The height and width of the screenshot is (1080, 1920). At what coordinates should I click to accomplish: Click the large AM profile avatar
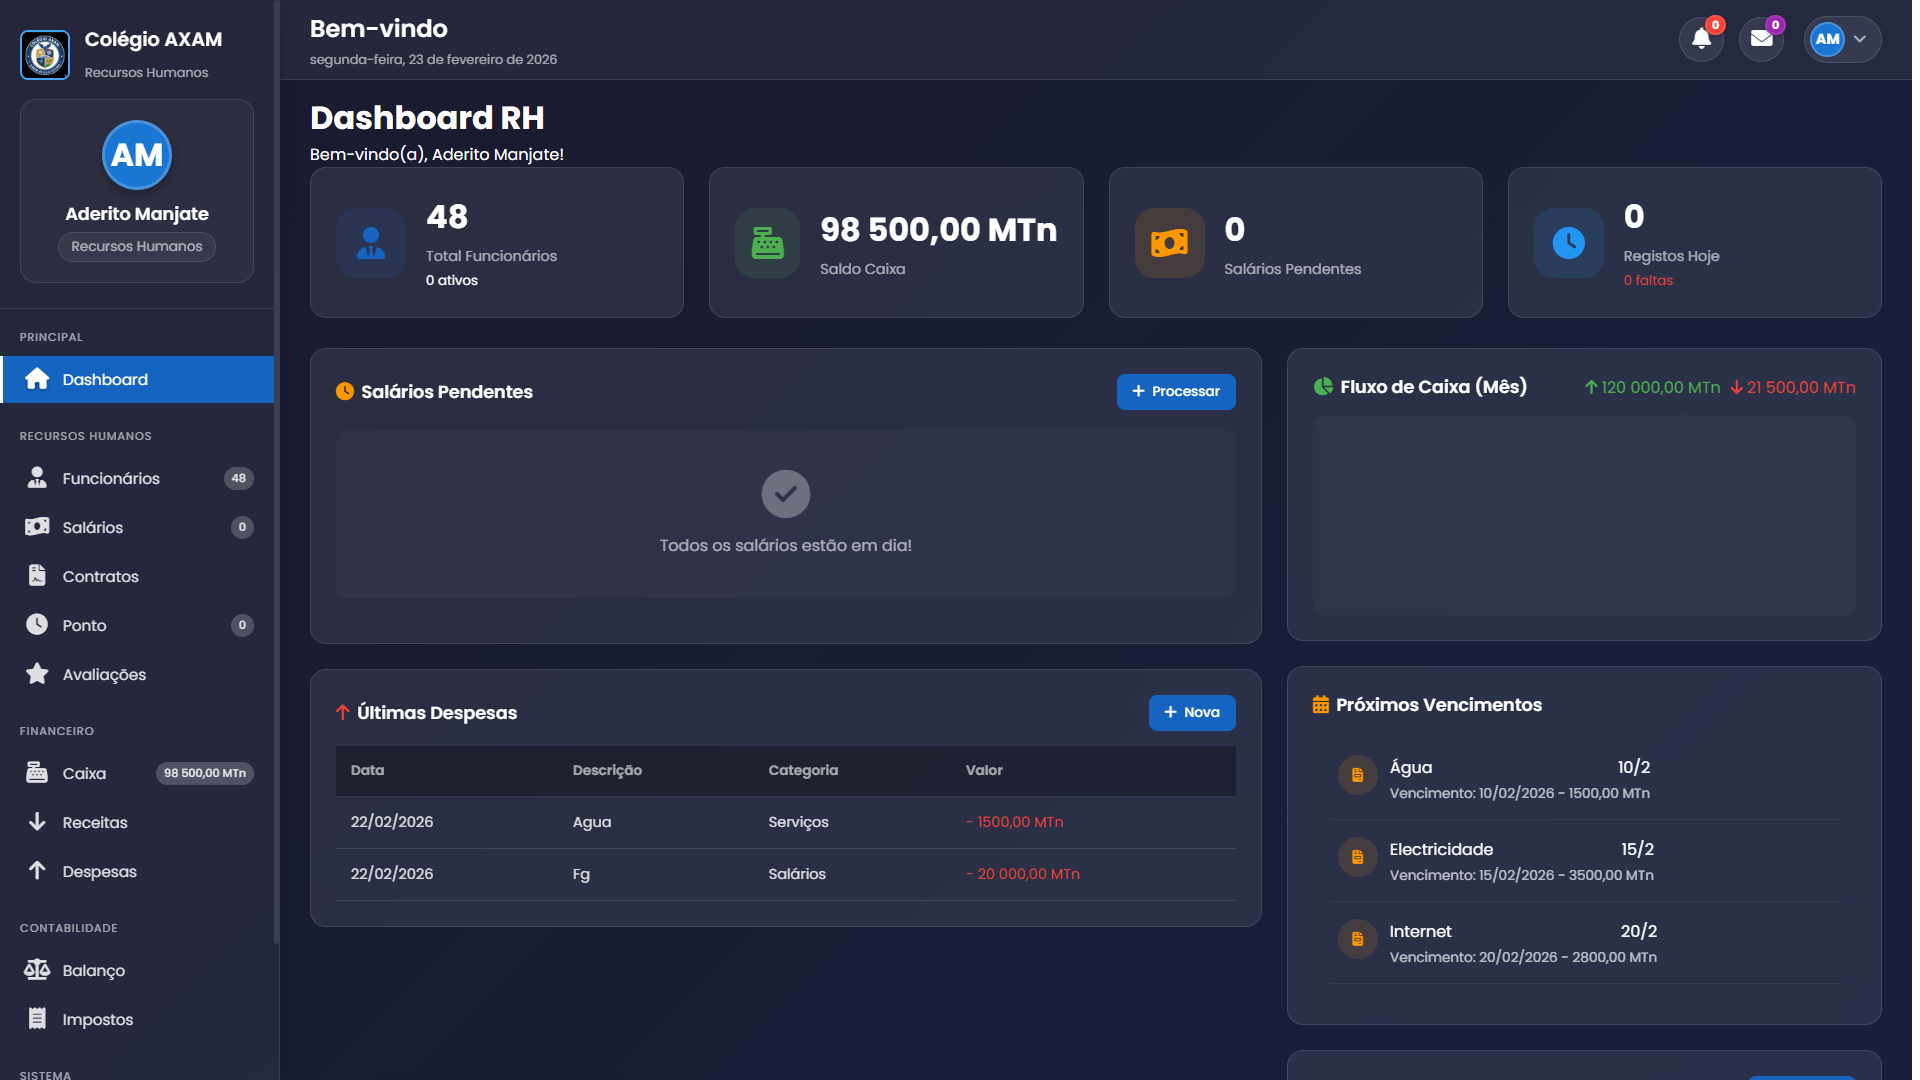pyautogui.click(x=137, y=155)
